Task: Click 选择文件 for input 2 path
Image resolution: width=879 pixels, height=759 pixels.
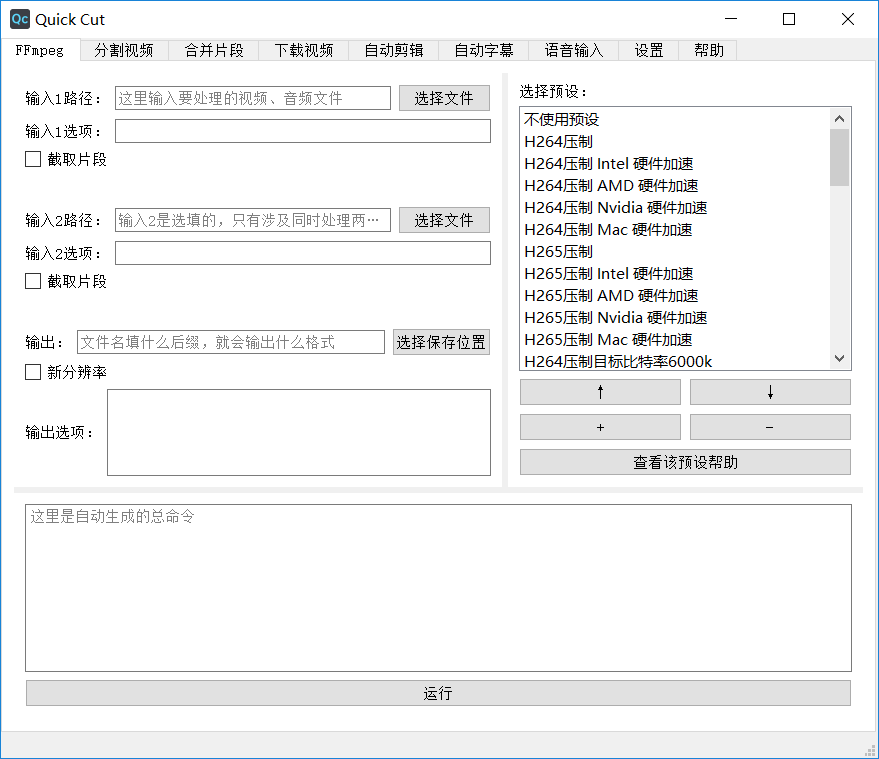Action: [443, 219]
